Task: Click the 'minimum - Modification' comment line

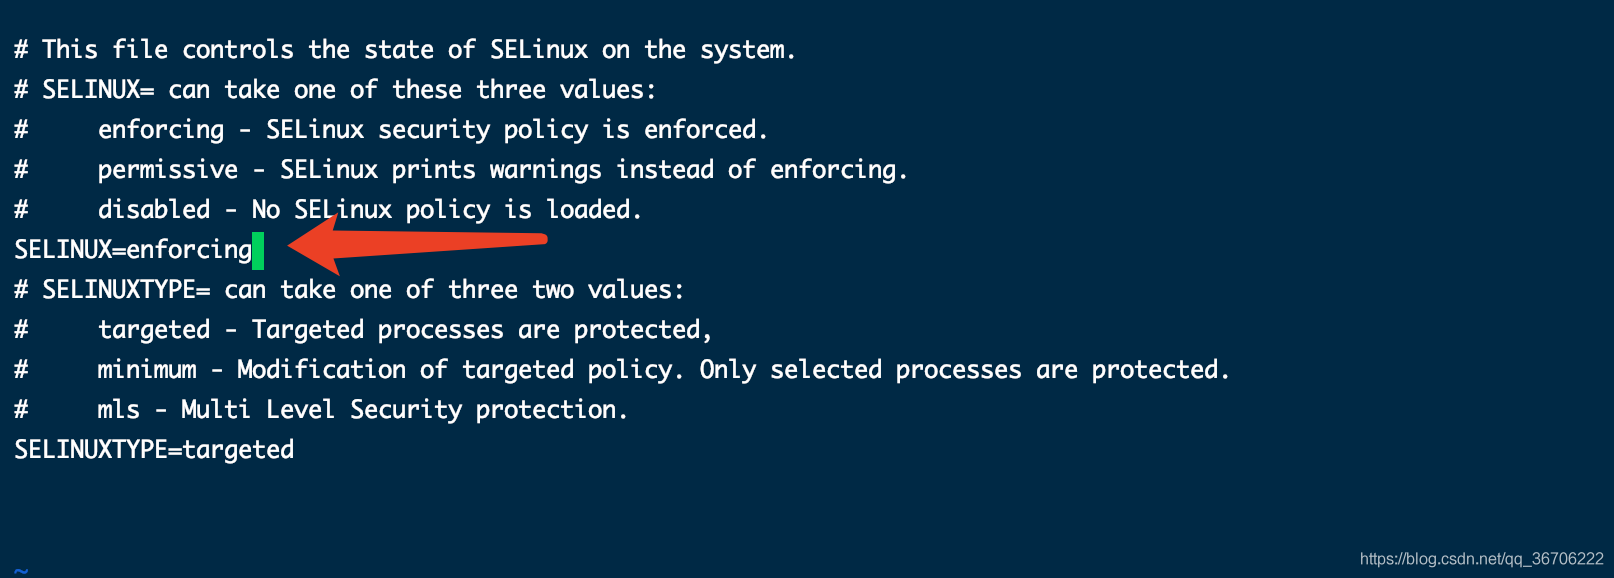Action: 621,370
